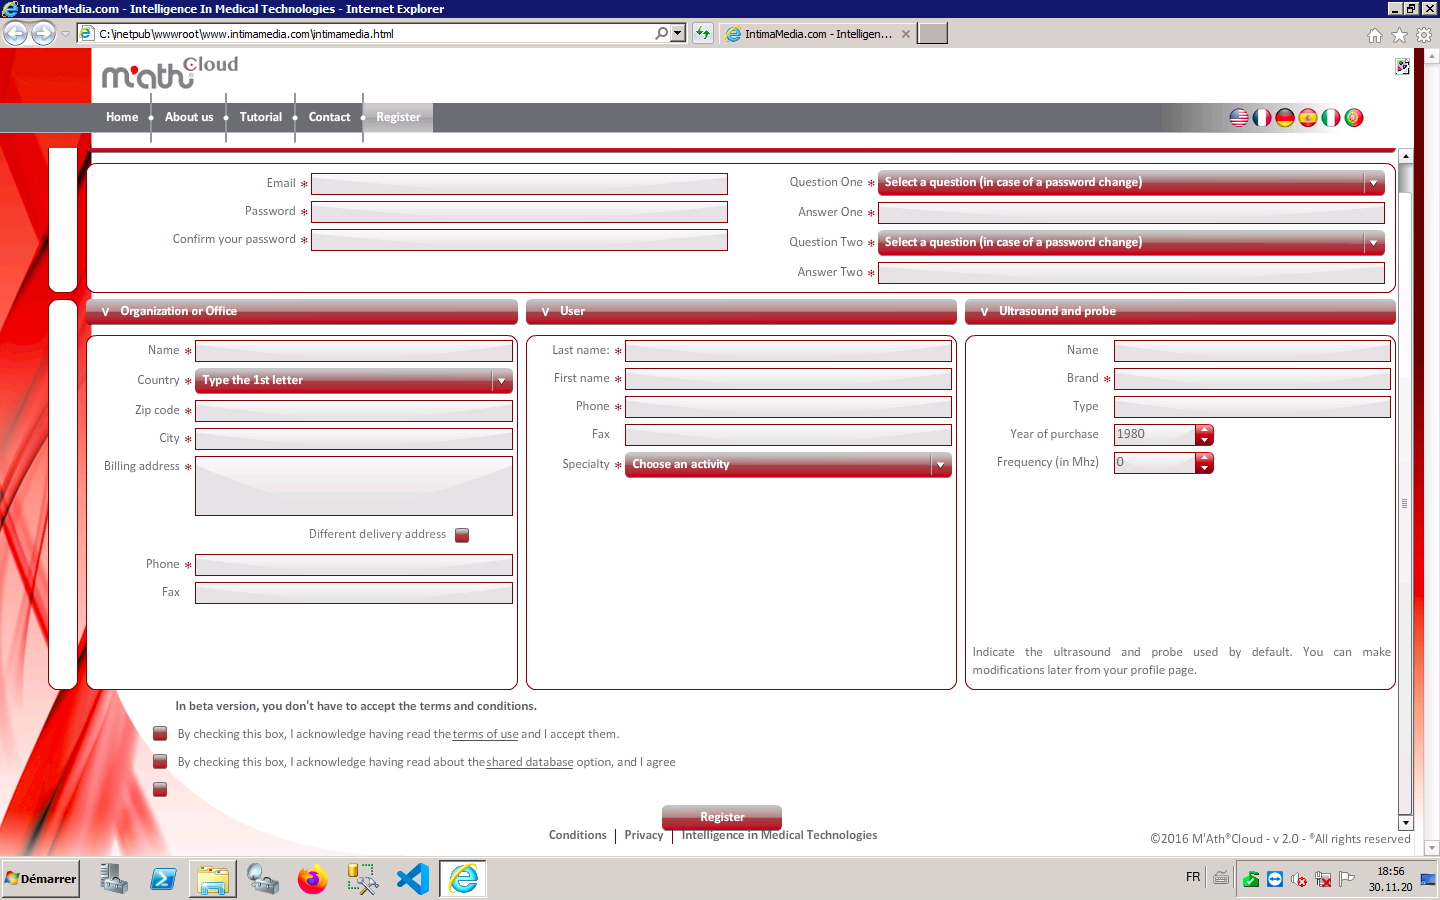Image resolution: width=1440 pixels, height=900 pixels.
Task: Choose German via the Germany flag
Action: 1285,118
